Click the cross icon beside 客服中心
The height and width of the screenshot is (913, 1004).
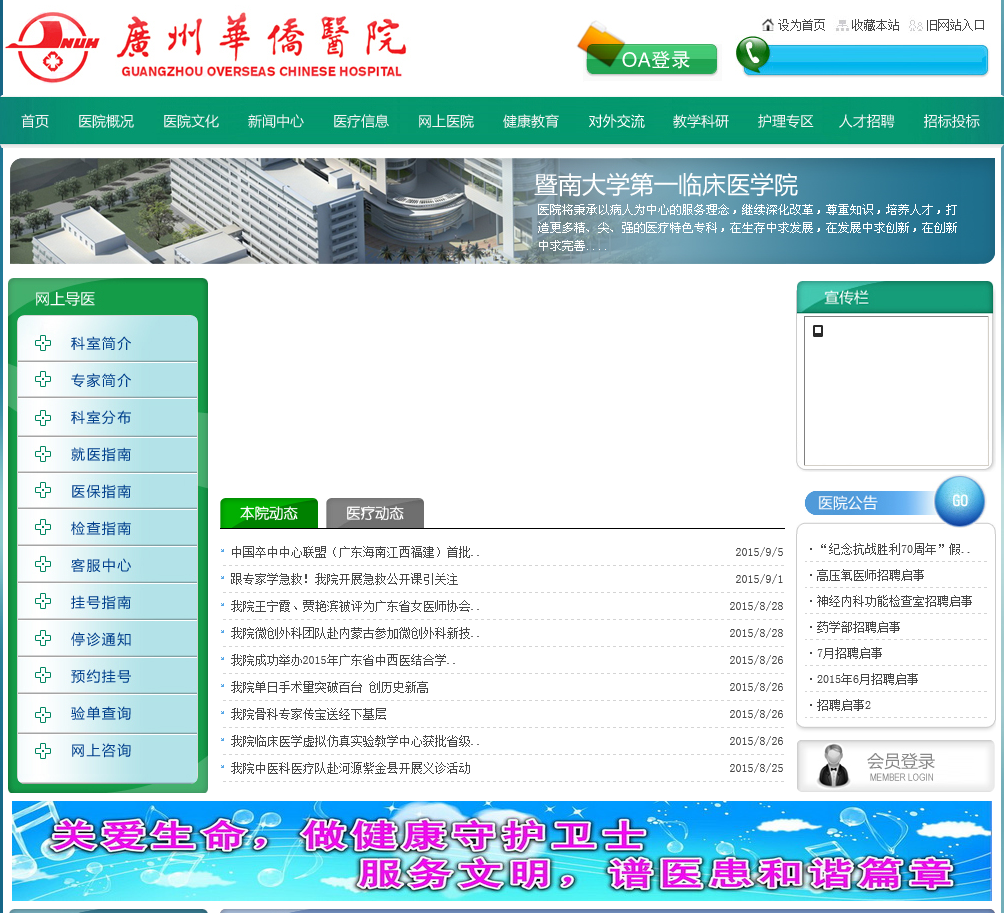pos(43,564)
